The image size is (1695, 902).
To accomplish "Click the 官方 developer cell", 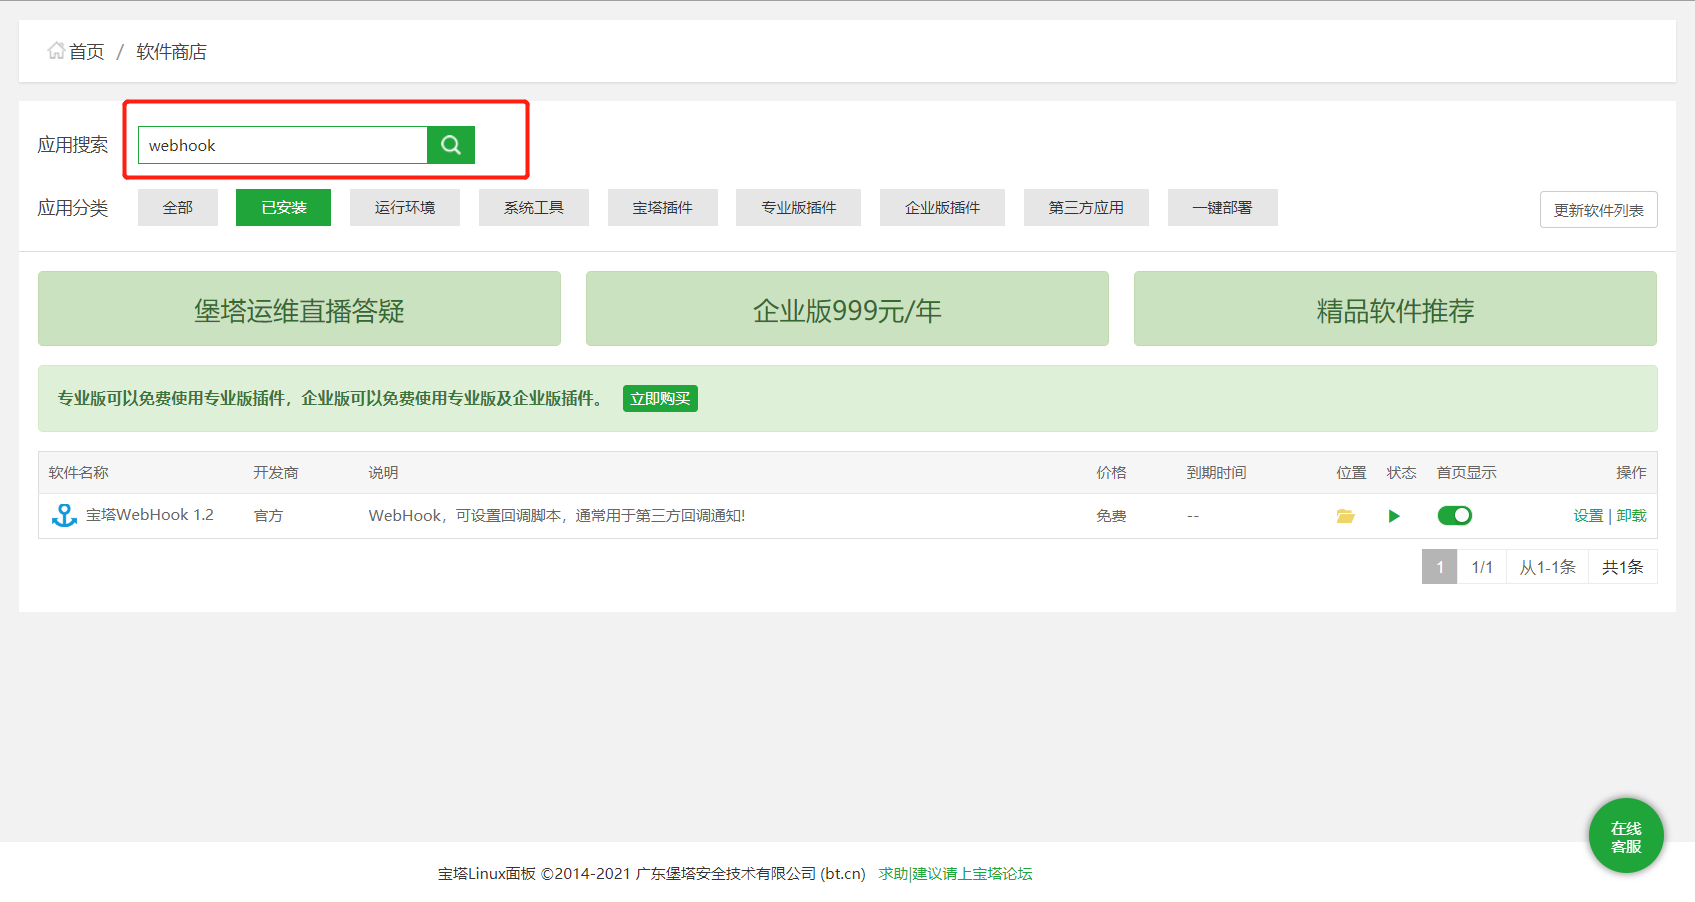I will (268, 516).
